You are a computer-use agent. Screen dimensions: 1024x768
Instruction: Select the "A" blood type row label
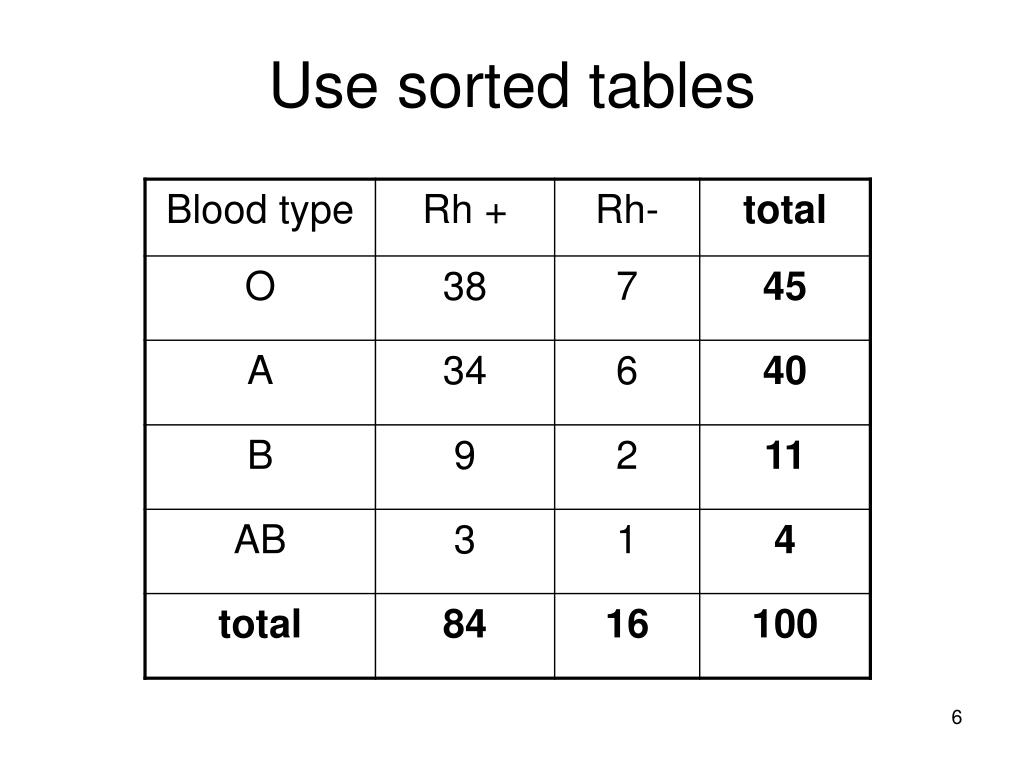(260, 372)
